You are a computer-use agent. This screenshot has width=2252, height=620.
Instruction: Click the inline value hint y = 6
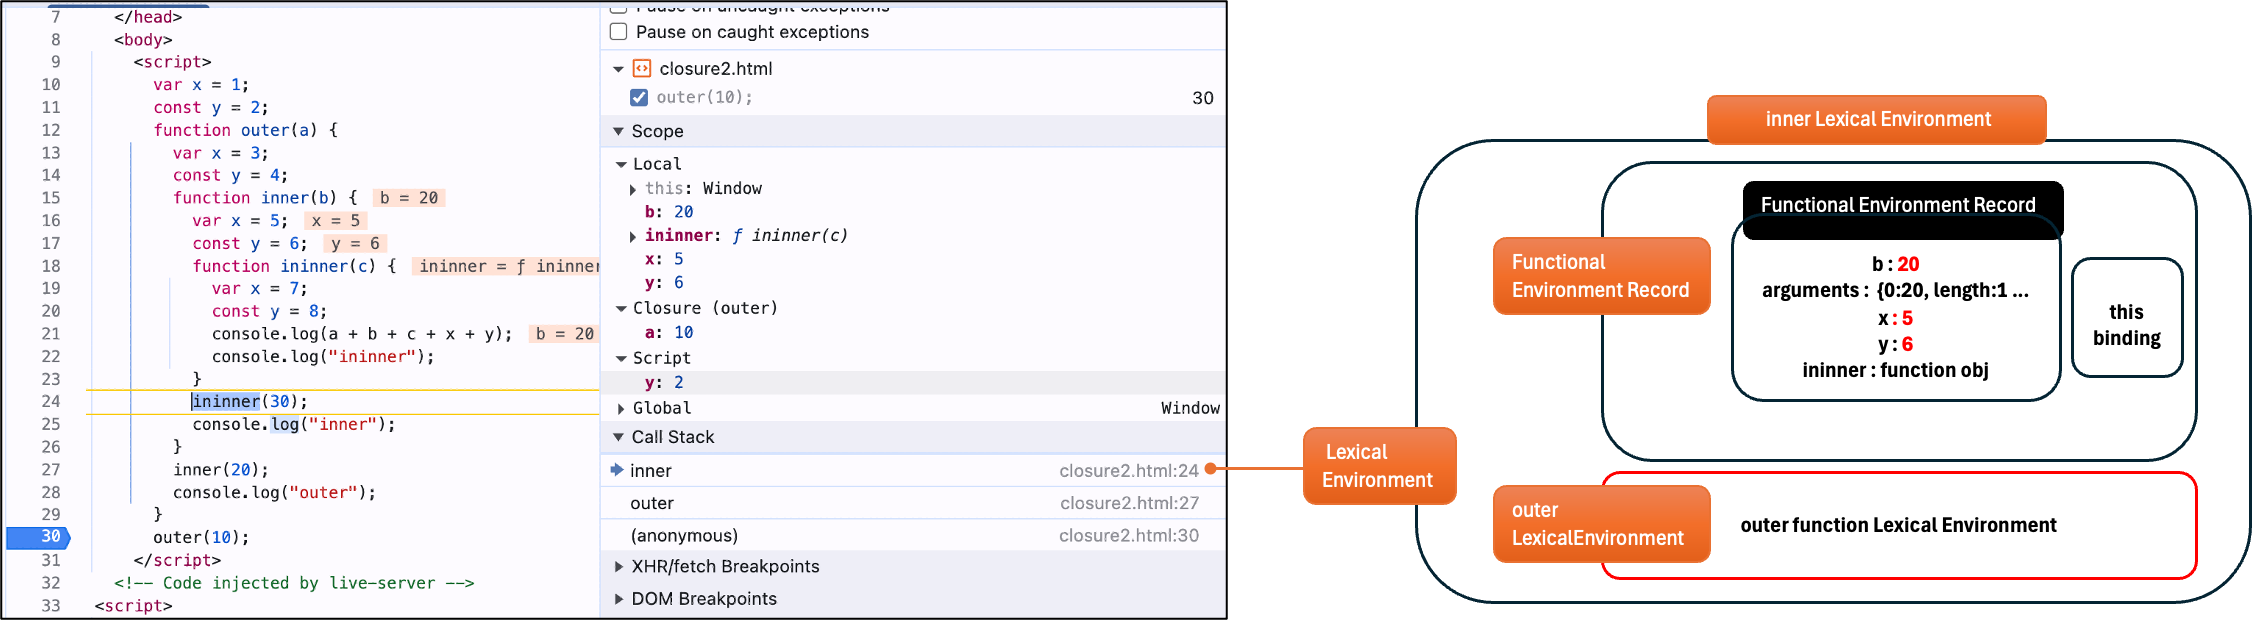(x=355, y=243)
